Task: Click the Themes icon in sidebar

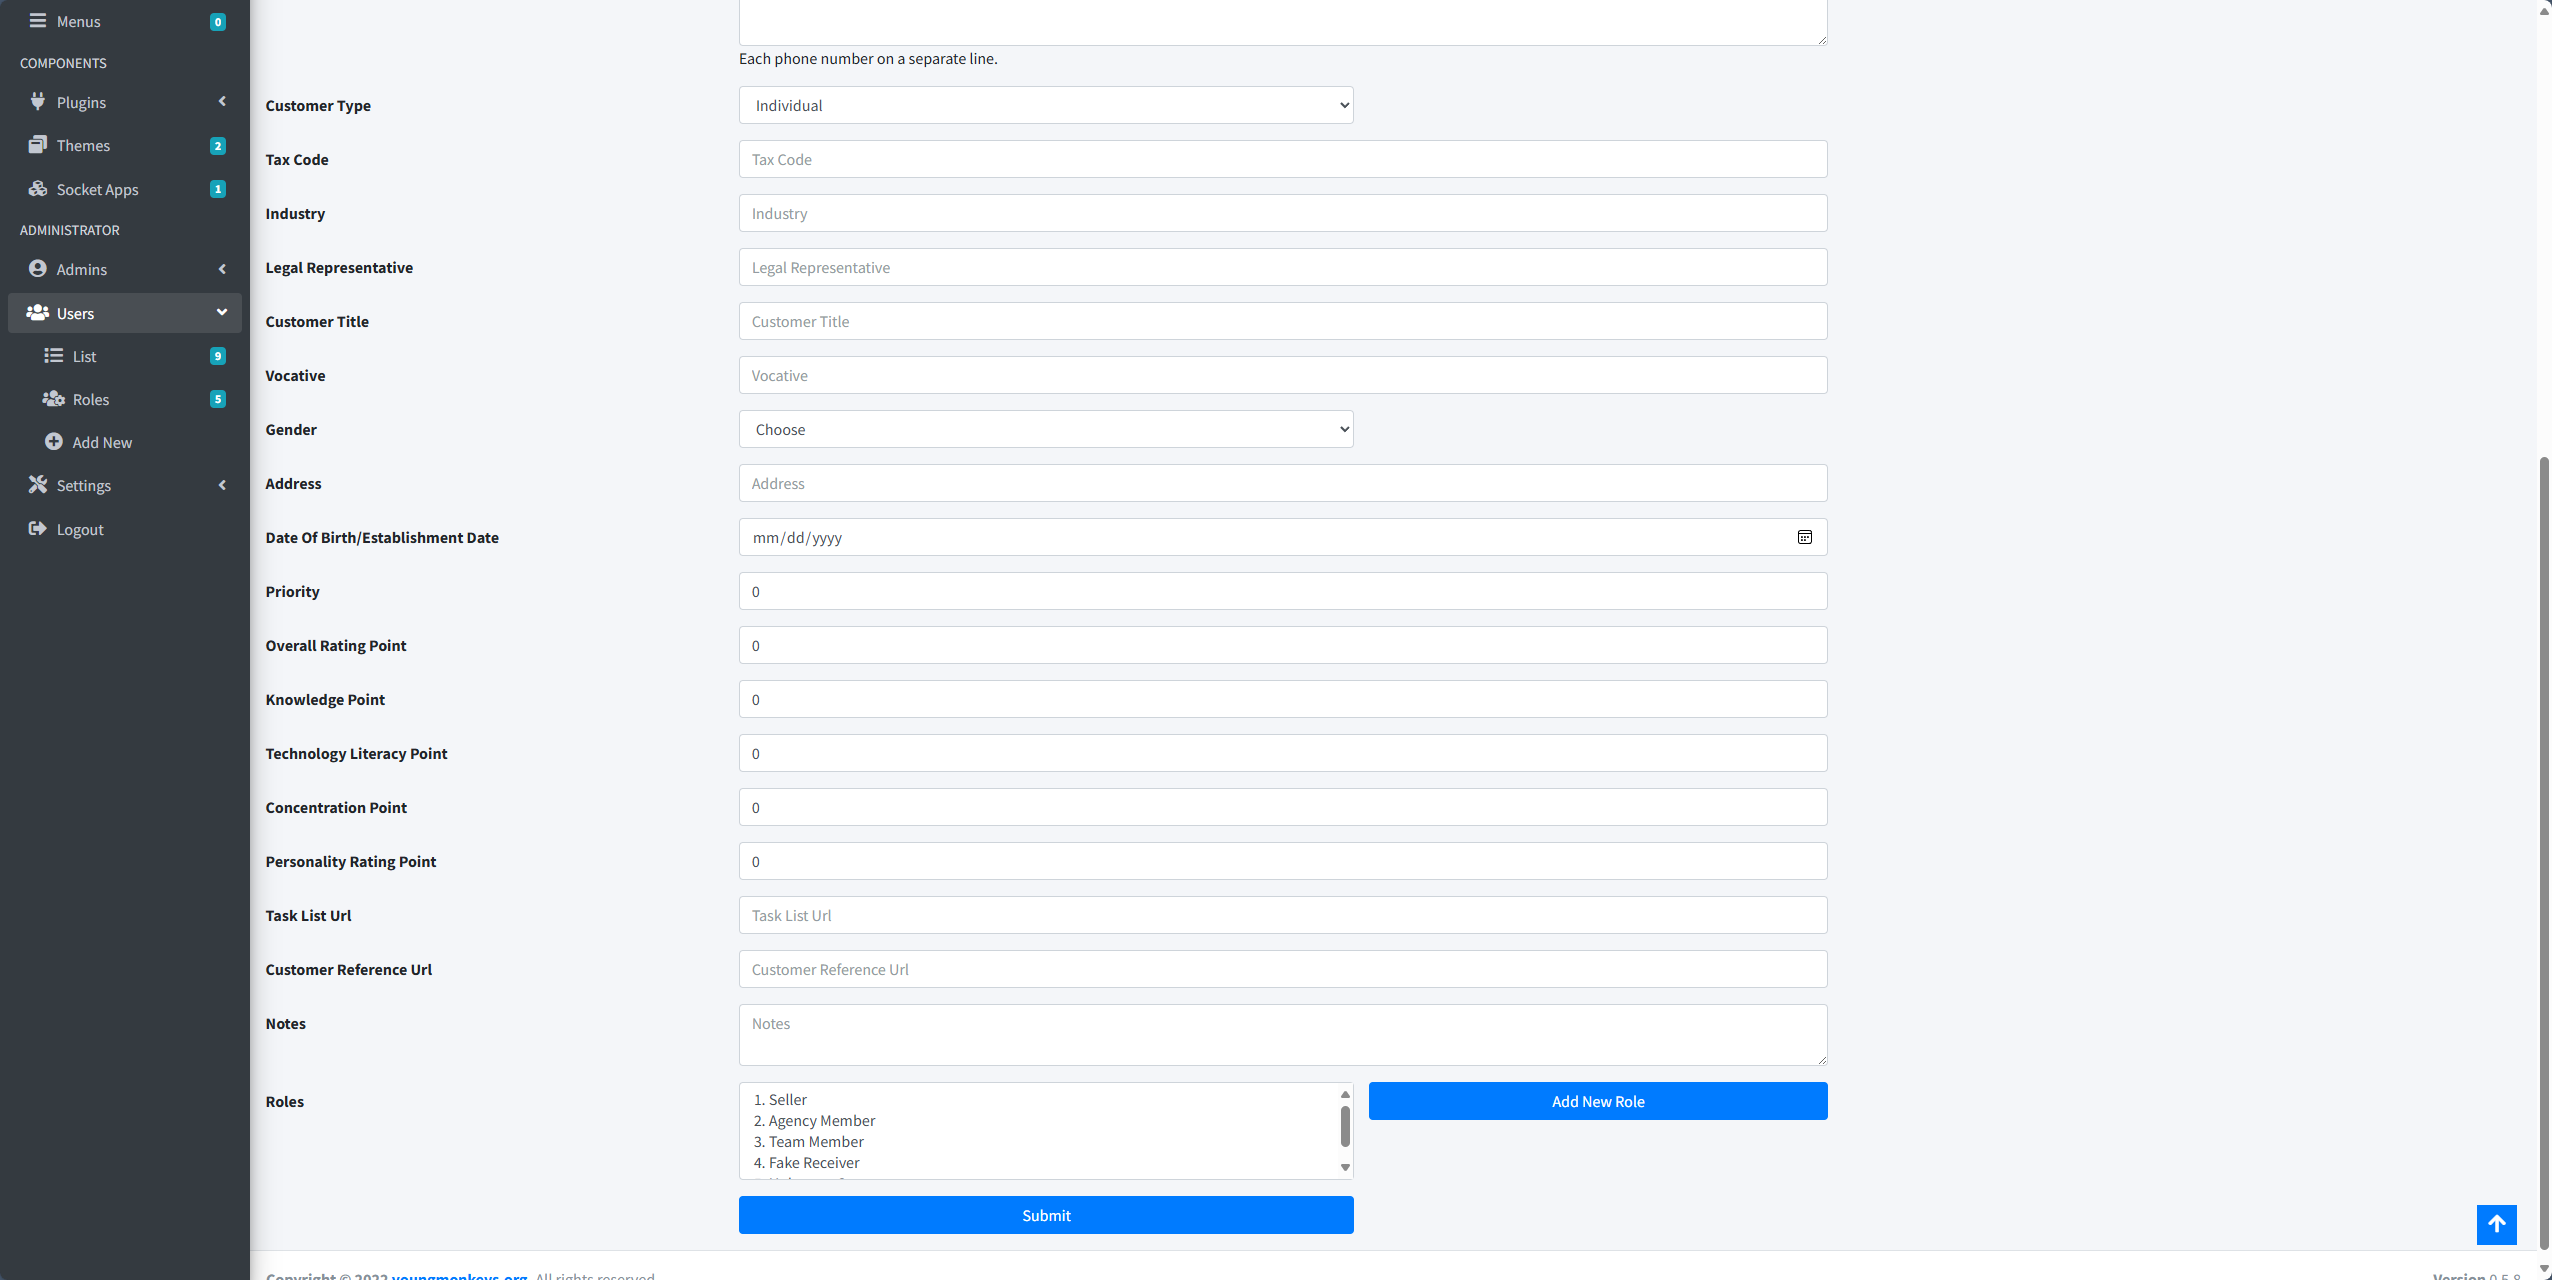Action: click(38, 144)
